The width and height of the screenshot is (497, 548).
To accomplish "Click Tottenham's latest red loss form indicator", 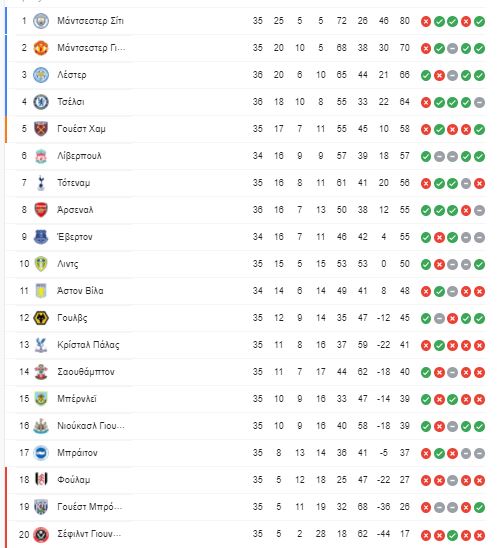I will point(479,183).
